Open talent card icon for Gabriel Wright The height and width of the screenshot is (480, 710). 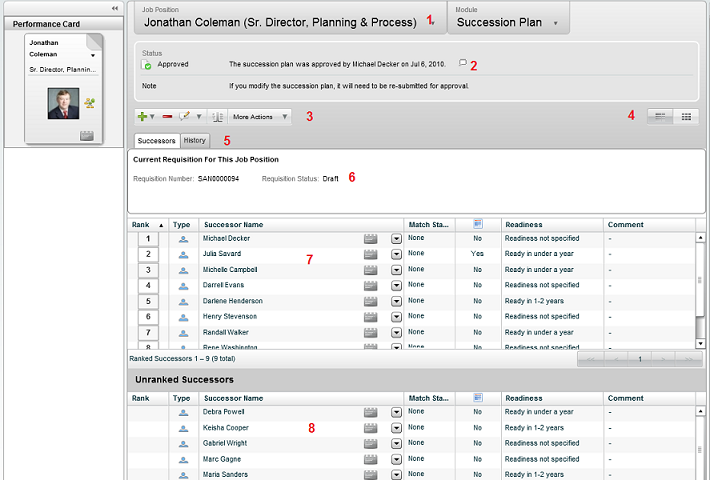[370, 444]
